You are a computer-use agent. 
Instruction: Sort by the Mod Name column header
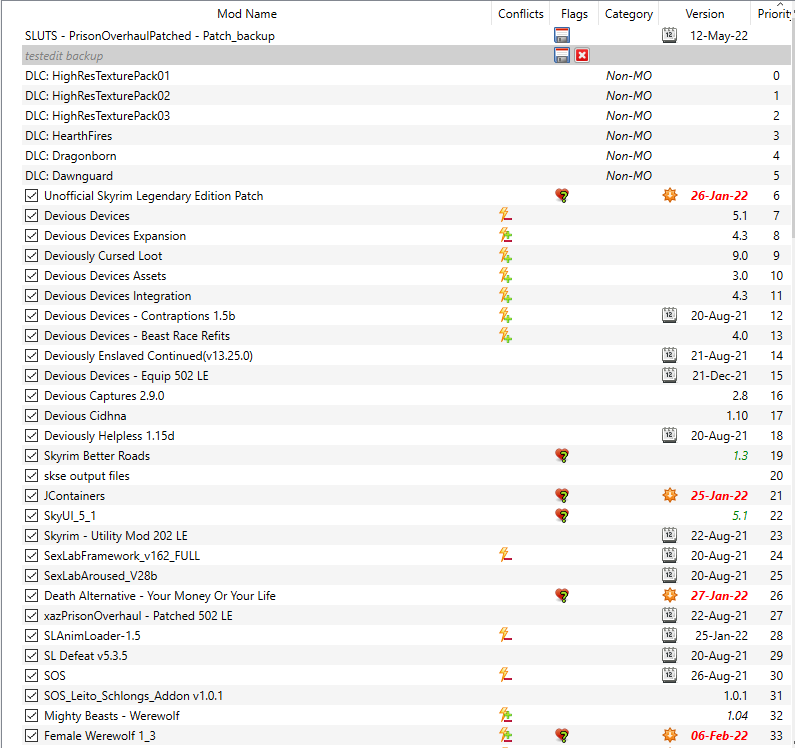click(x=247, y=14)
